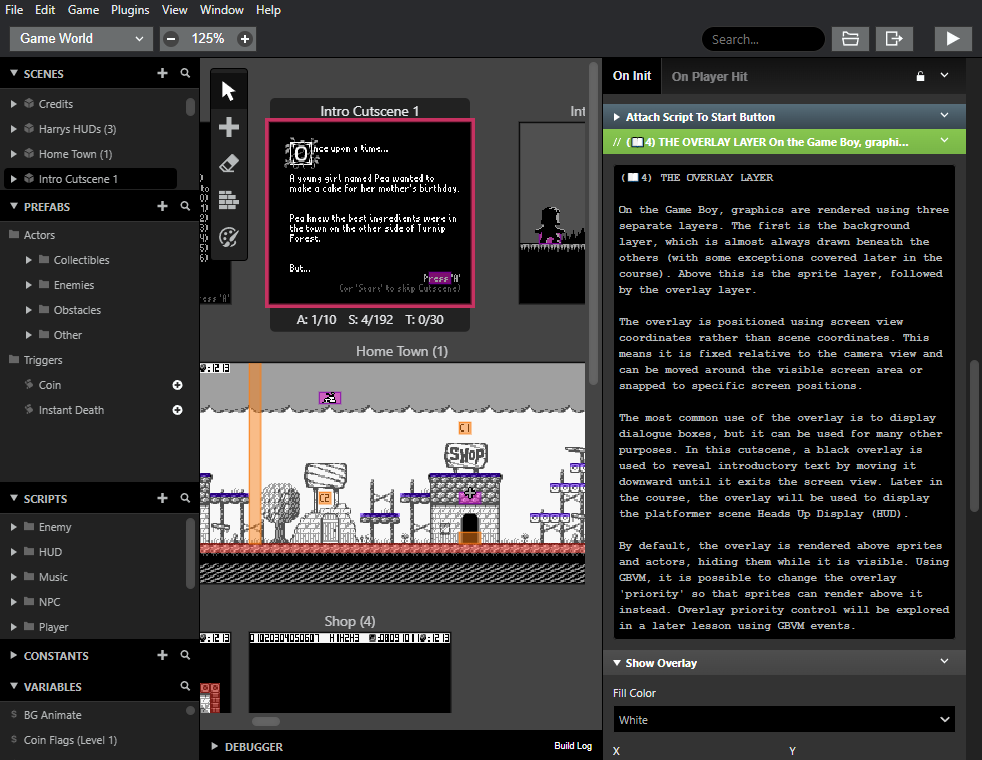Open the File menu
The image size is (982, 760).
[x=14, y=10]
